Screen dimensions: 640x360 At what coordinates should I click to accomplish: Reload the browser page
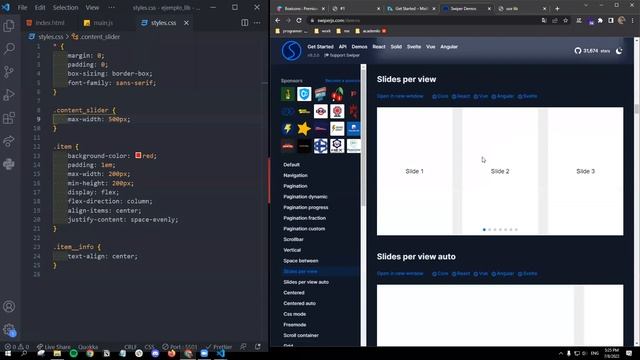(x=299, y=20)
